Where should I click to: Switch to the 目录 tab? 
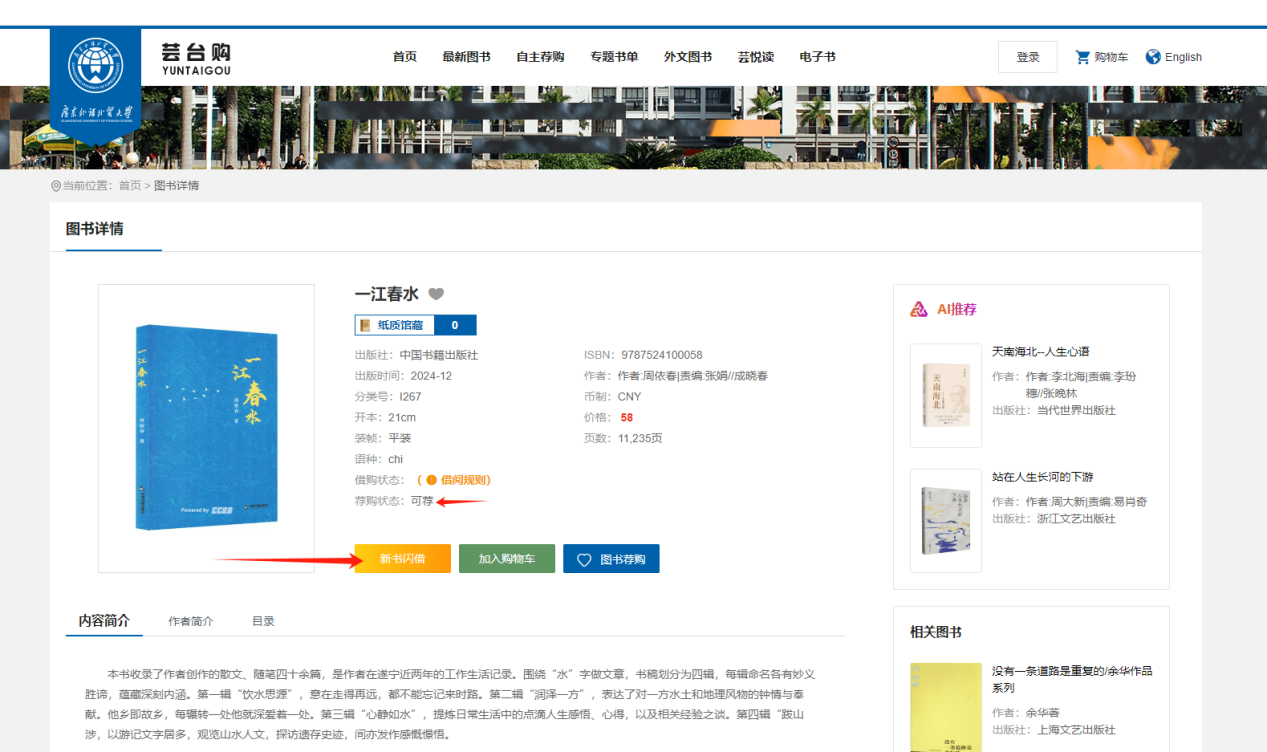point(263,621)
